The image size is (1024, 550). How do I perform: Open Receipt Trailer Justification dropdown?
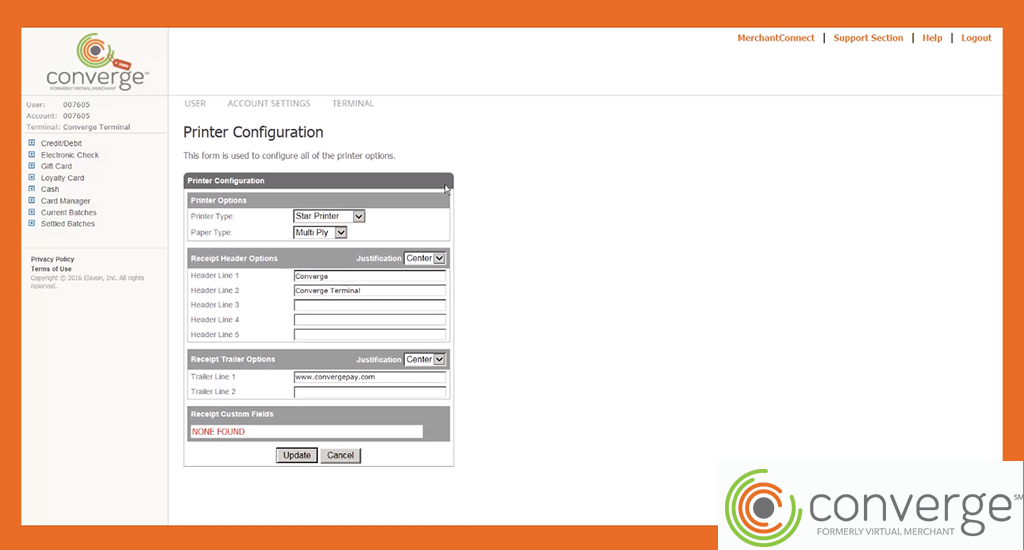click(x=425, y=359)
